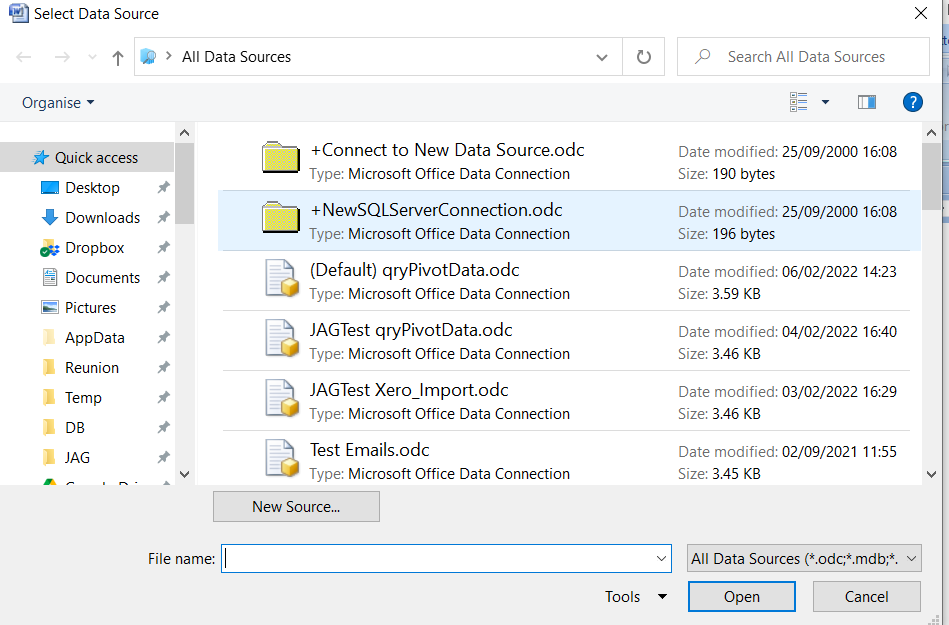Unpin Downloads using its pin icon
Image resolution: width=949 pixels, height=625 pixels.
pyautogui.click(x=163, y=217)
